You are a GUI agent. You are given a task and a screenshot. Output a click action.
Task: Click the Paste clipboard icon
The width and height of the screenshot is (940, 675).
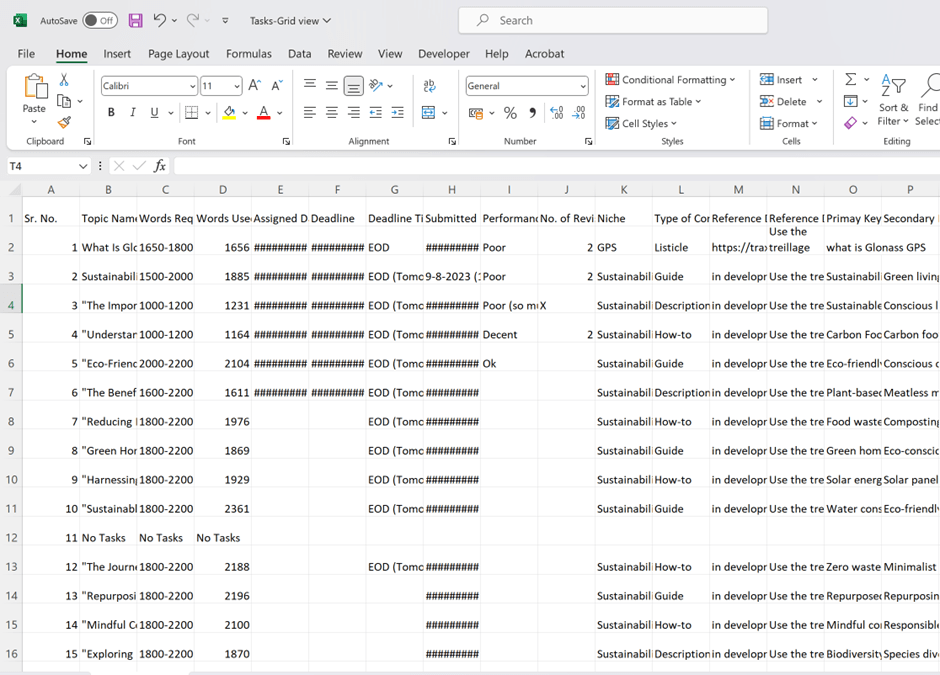click(35, 86)
